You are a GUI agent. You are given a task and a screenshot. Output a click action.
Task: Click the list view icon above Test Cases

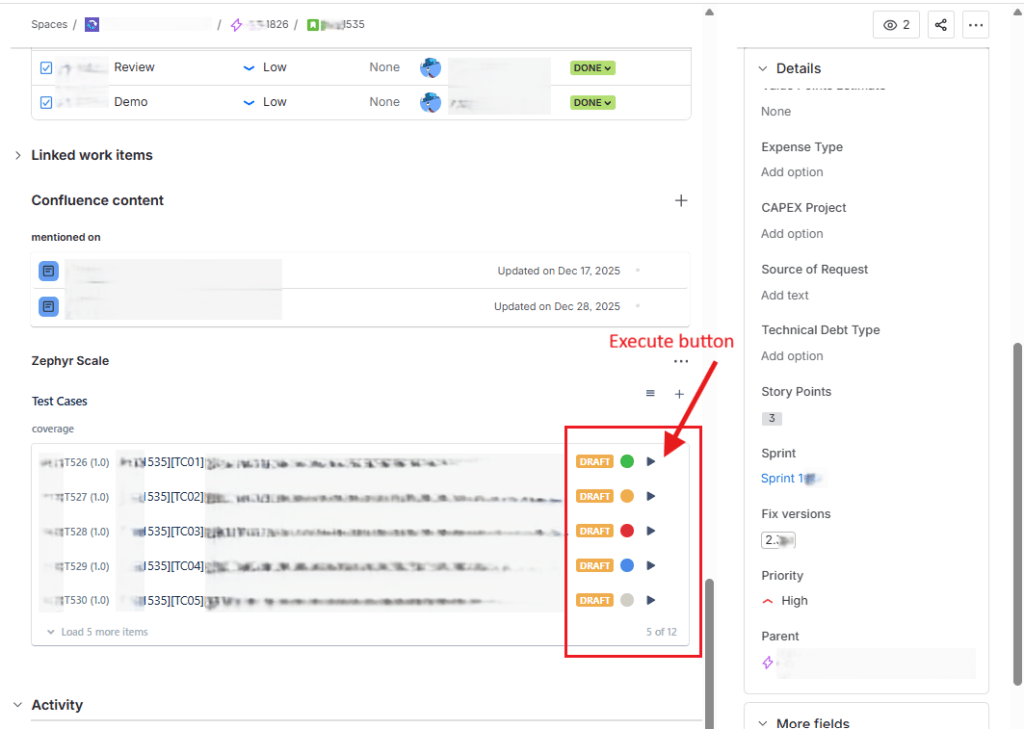pos(649,394)
